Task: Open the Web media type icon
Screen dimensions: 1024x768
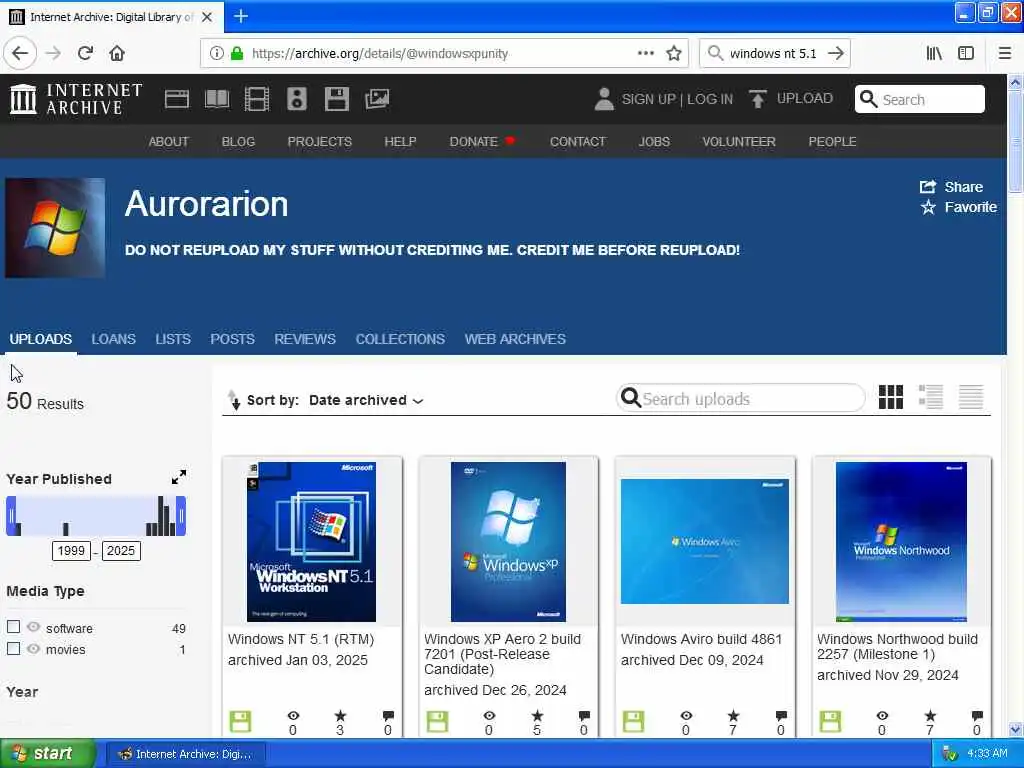Action: pyautogui.click(x=176, y=99)
